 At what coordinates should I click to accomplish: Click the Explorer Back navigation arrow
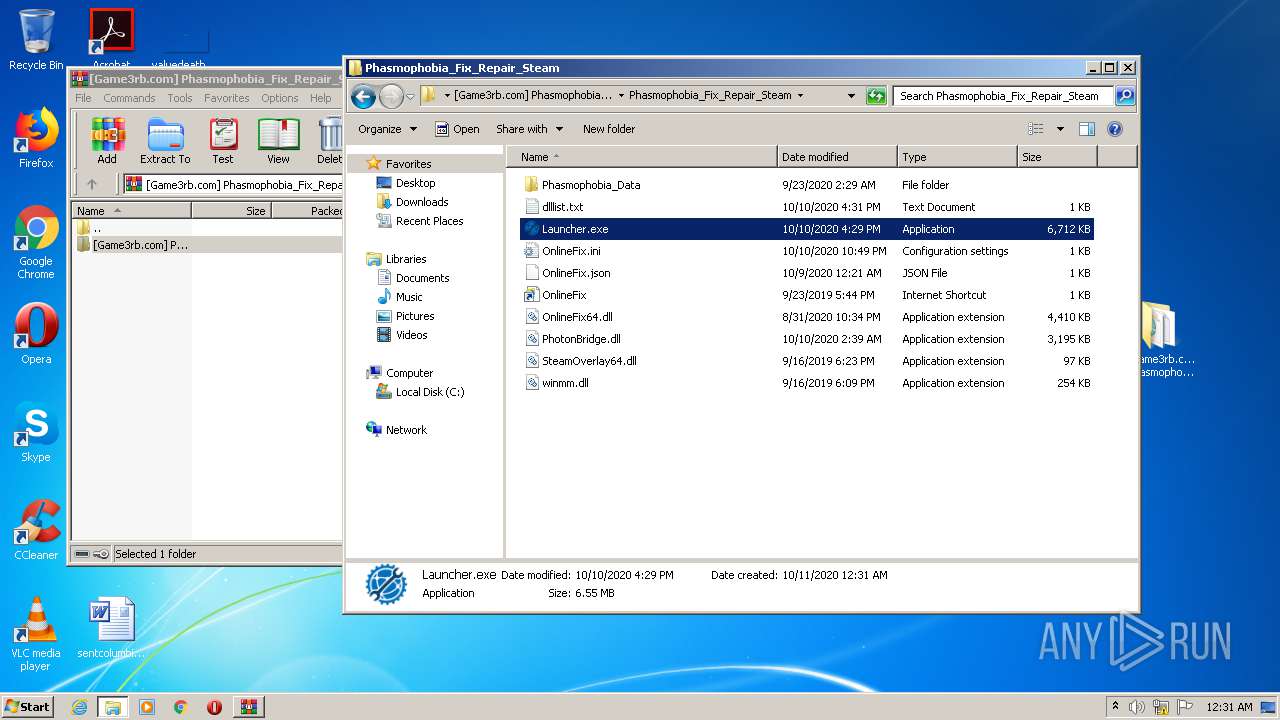coord(363,96)
